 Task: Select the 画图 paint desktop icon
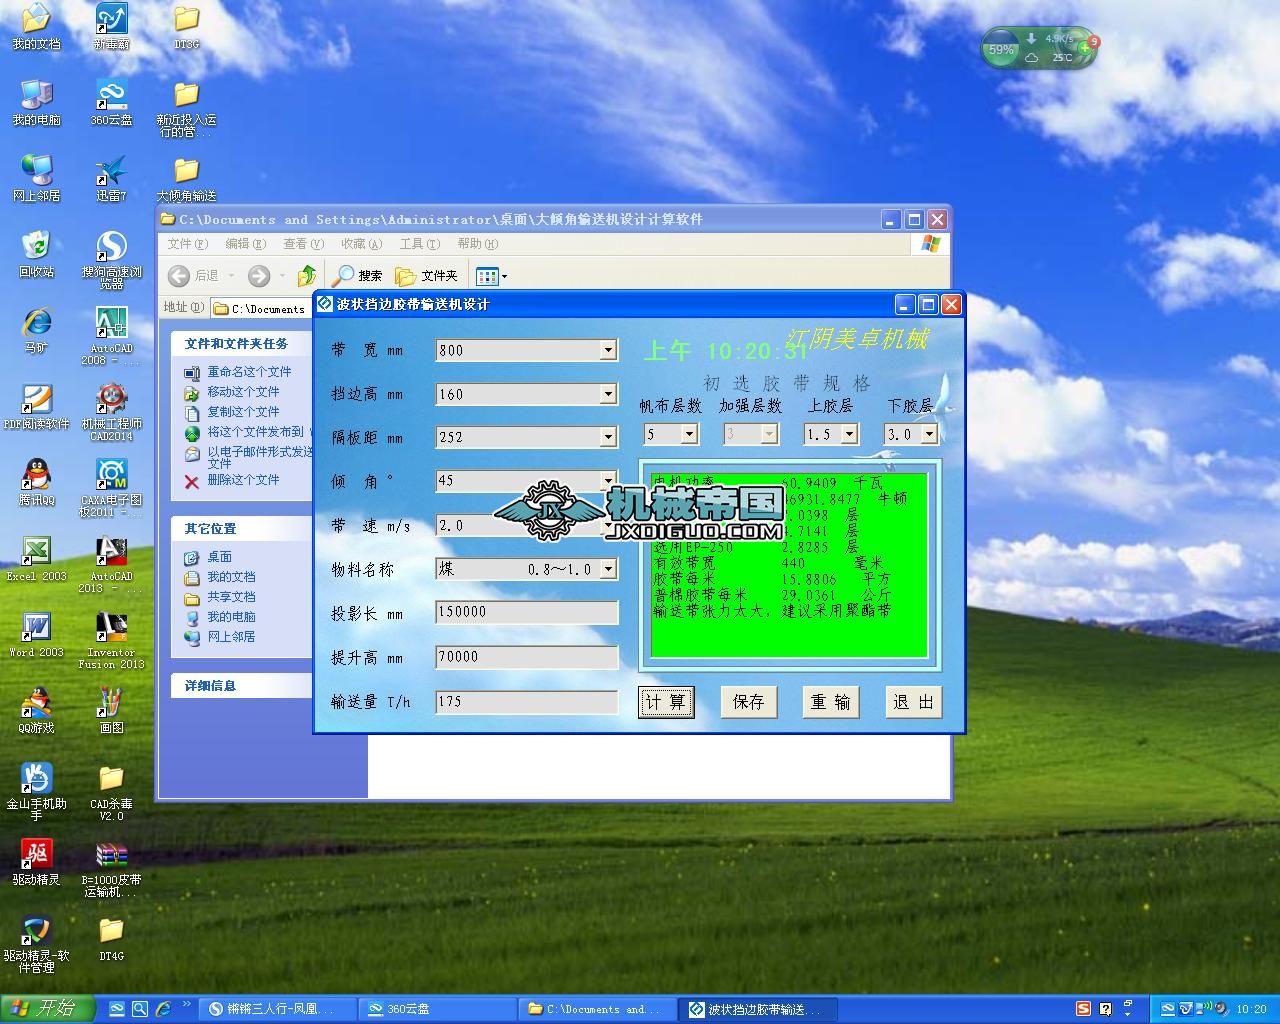(111, 710)
